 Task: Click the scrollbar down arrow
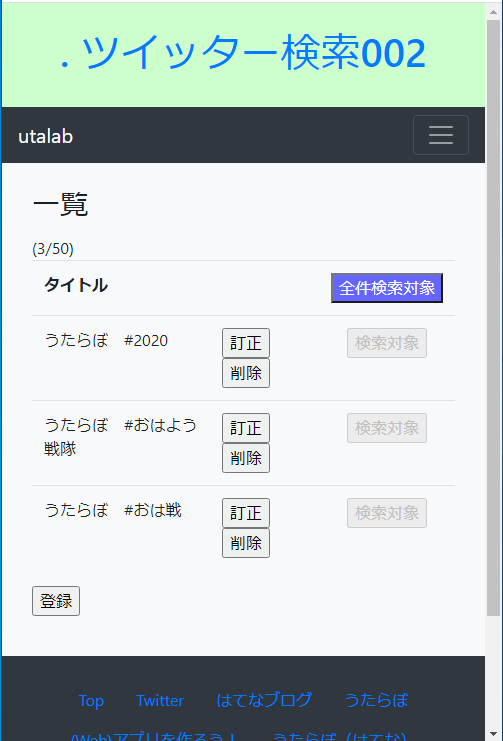pos(494,733)
